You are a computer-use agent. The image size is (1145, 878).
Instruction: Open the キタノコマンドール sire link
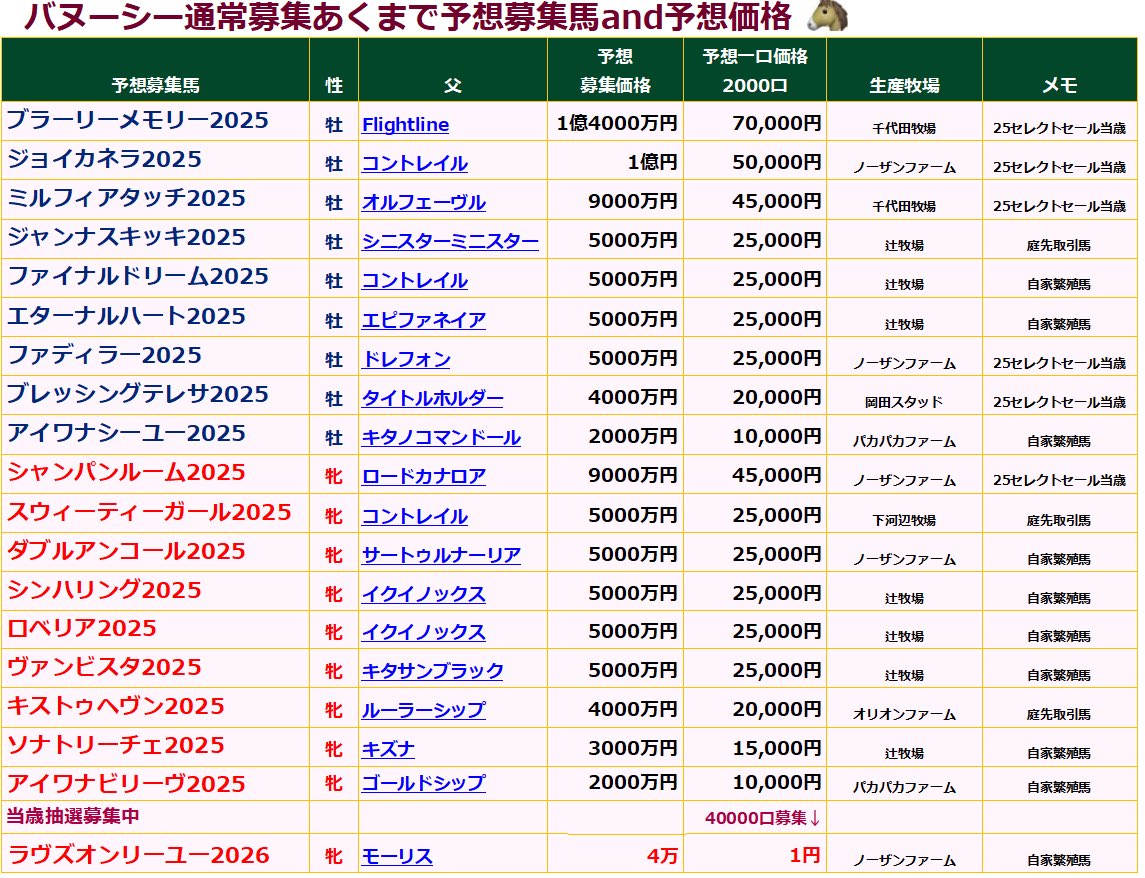point(441,438)
